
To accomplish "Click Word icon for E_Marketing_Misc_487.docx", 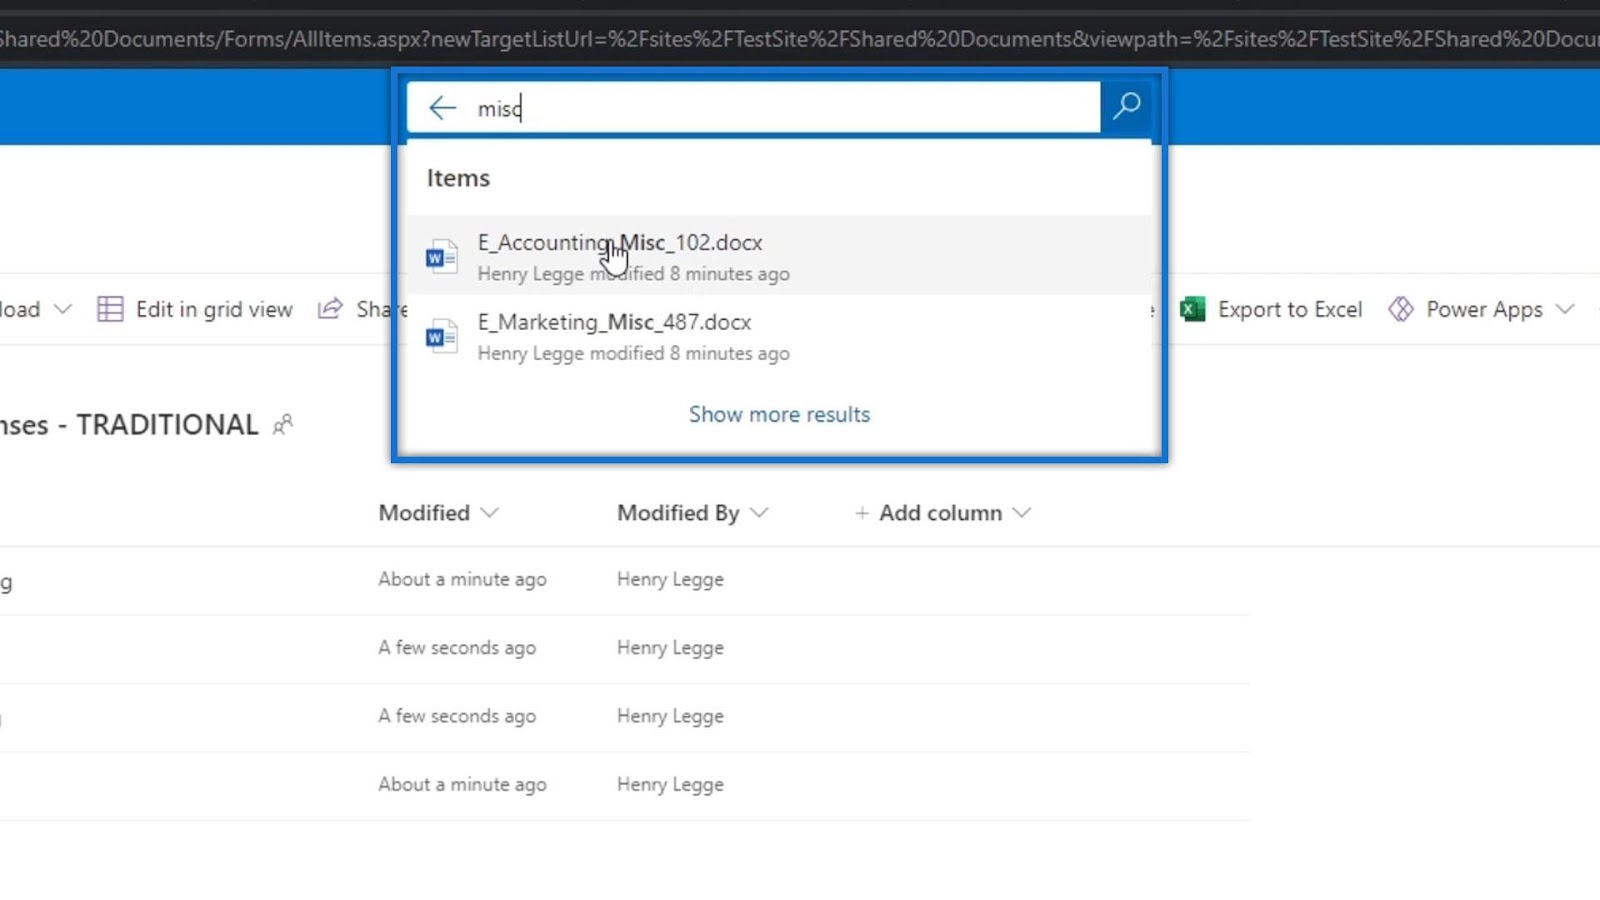I will [x=441, y=338].
